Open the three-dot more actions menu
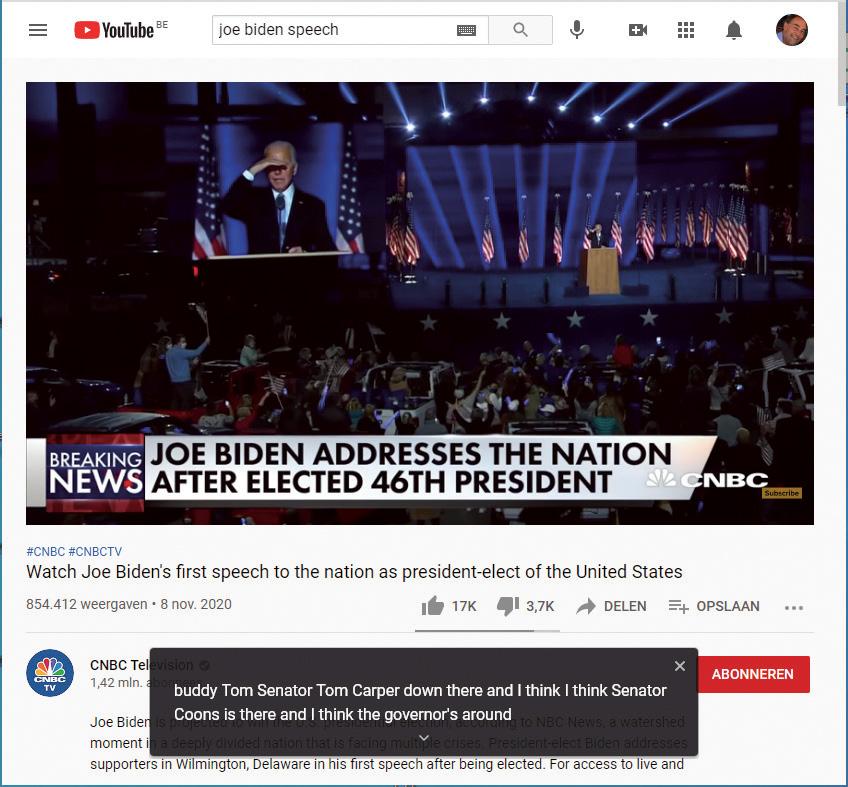This screenshot has width=848, height=787. coord(793,607)
